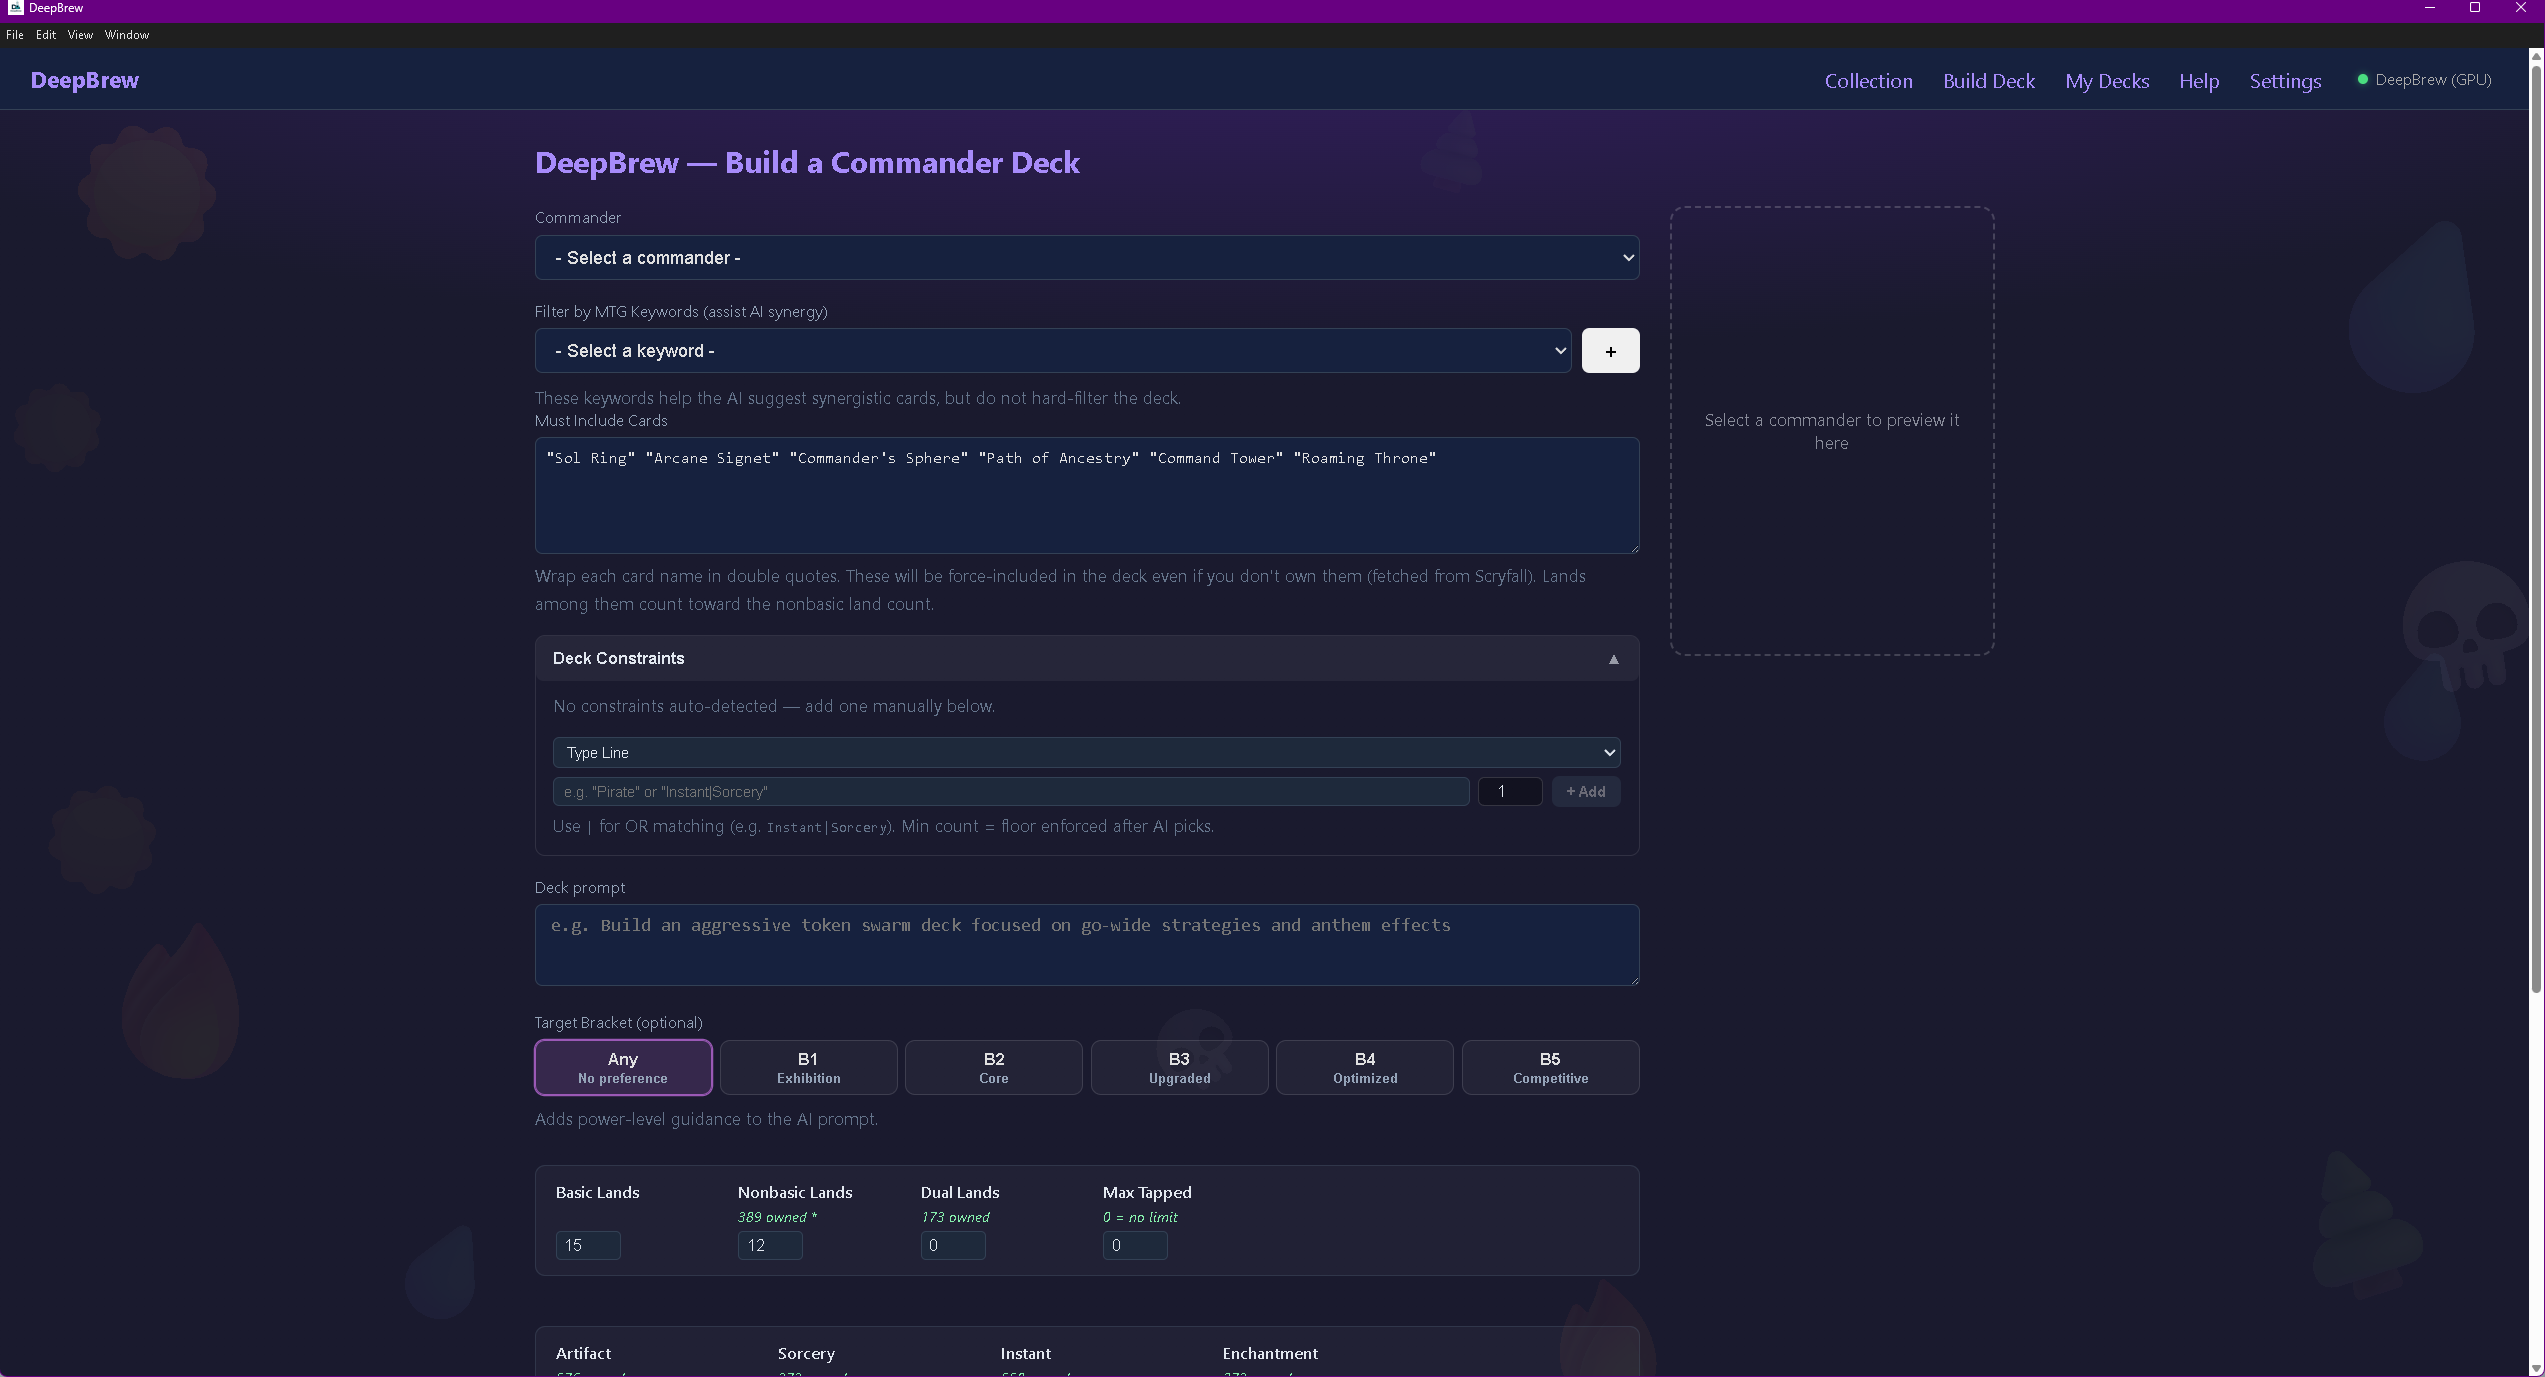Screen dimensions: 2545x1377
Task: Click the constraint pattern input field
Action: [x=1011, y=792]
